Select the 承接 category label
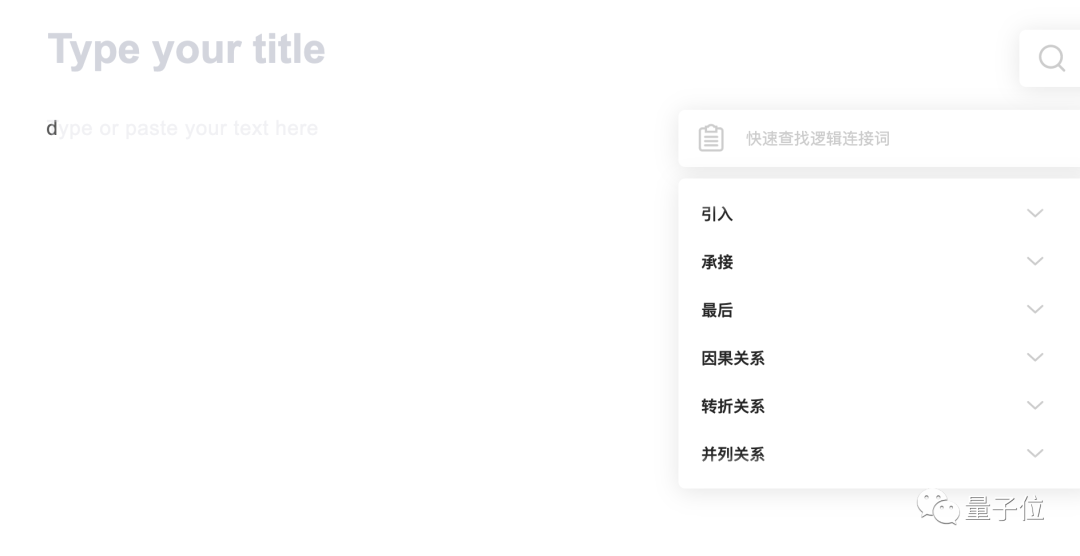The height and width of the screenshot is (556, 1080). [x=717, y=262]
